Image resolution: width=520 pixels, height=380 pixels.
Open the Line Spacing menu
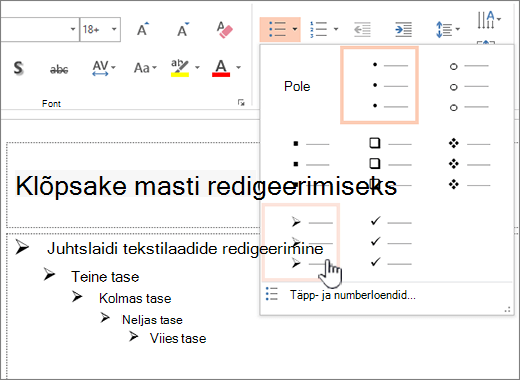448,30
